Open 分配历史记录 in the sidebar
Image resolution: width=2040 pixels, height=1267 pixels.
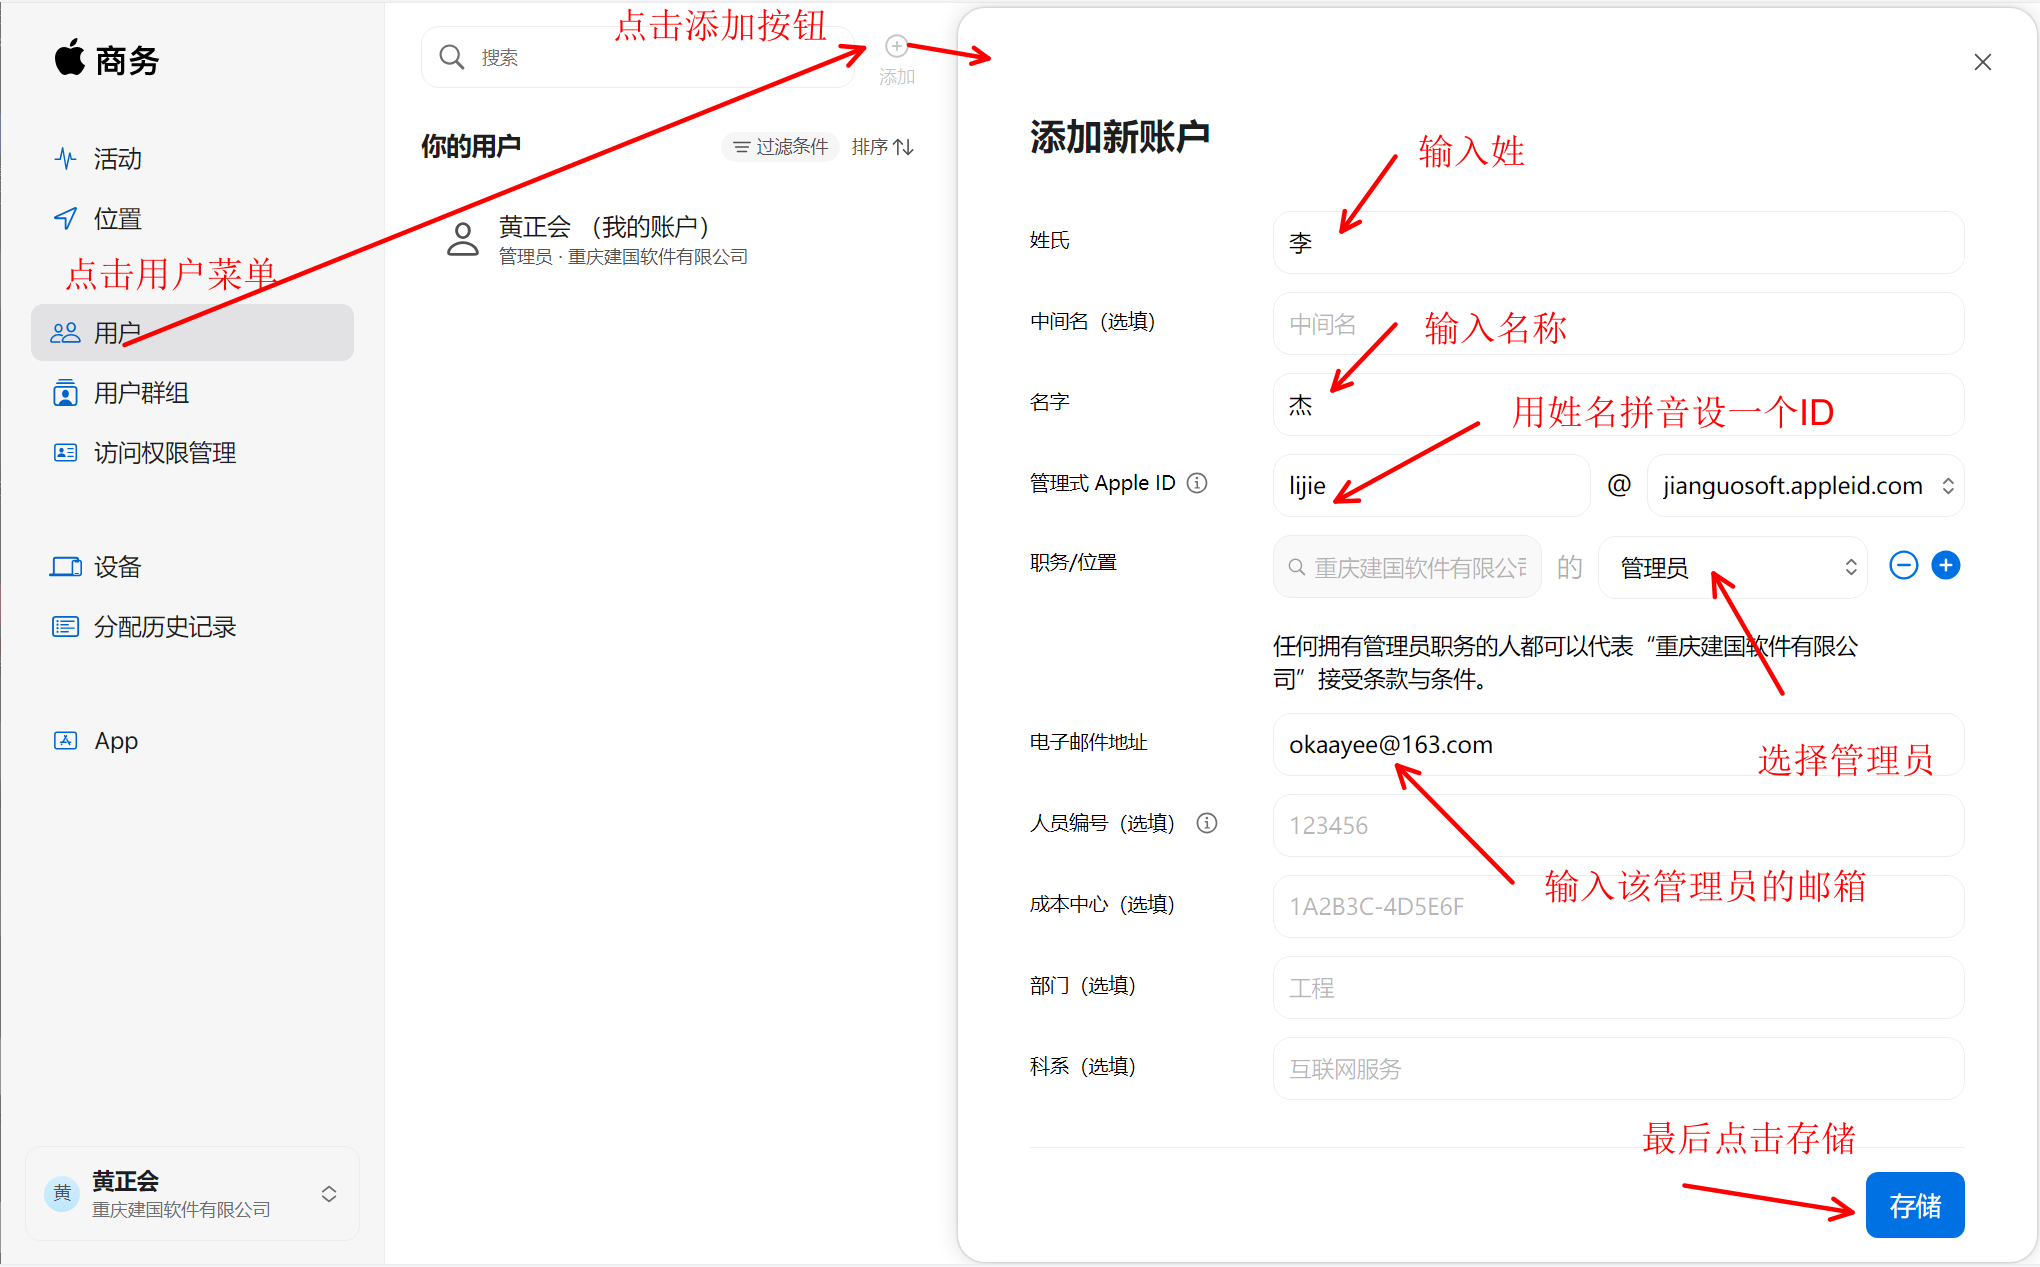coord(192,627)
